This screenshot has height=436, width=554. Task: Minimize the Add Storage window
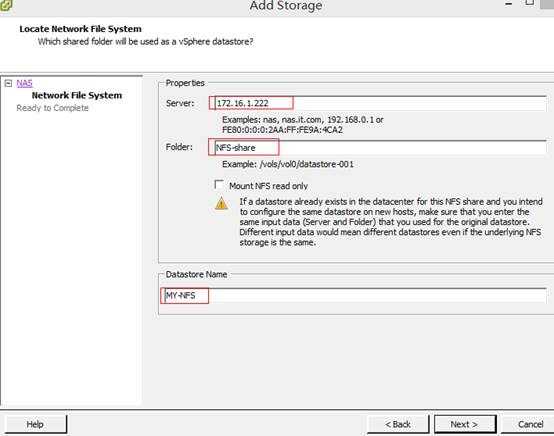(509, 4)
